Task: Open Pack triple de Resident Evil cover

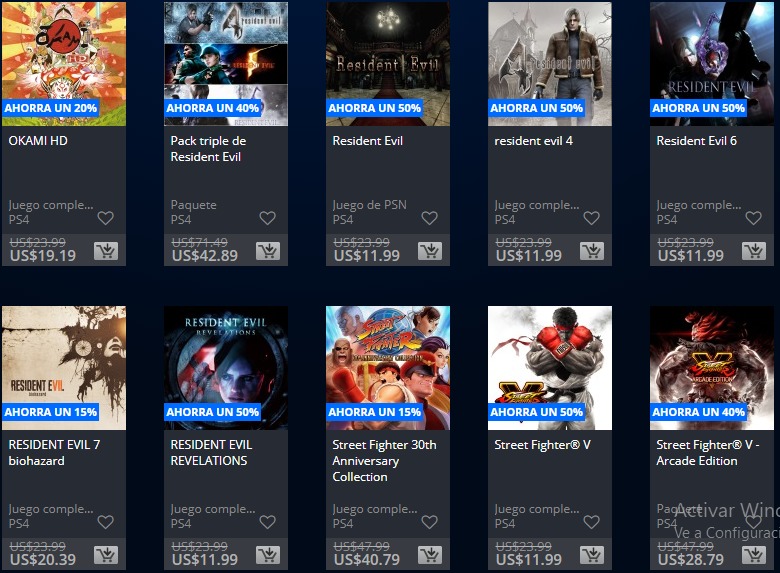Action: 226,64
